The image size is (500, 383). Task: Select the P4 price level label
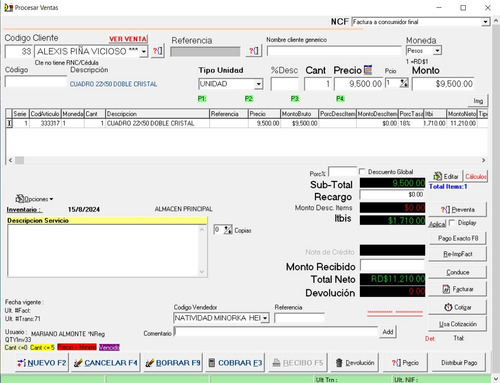tap(340, 99)
